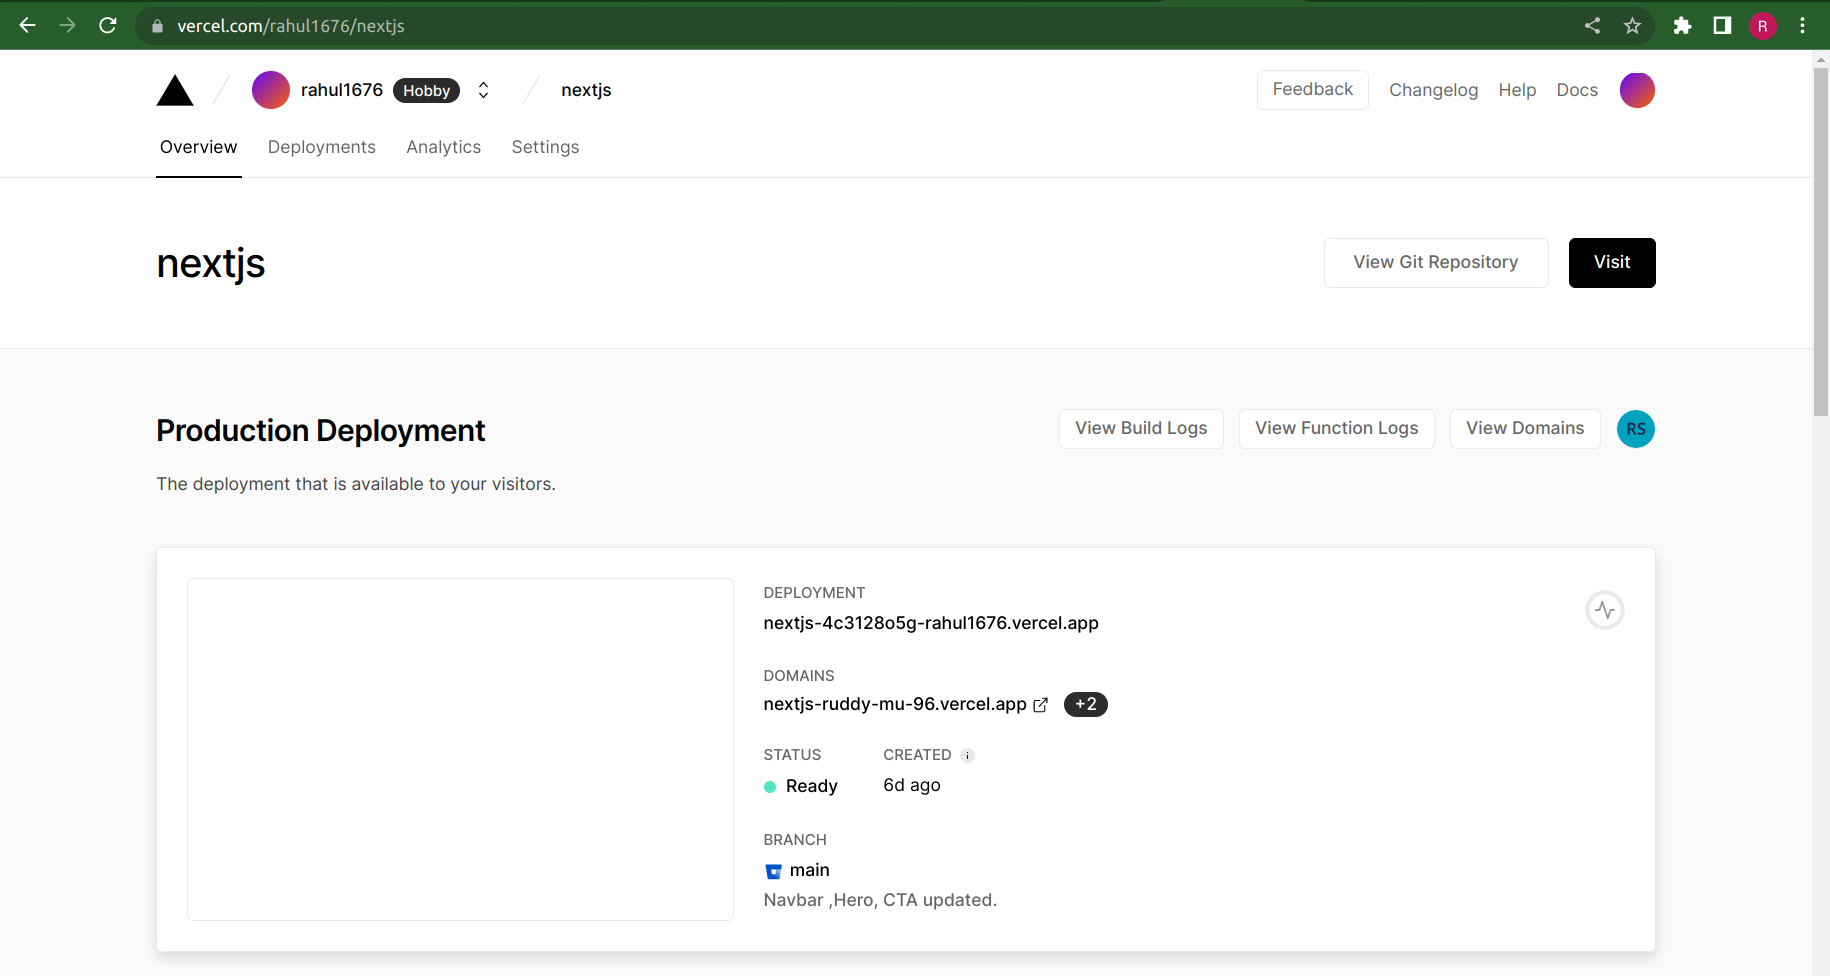Open the Settings tab
1830x976 pixels.
[545, 147]
